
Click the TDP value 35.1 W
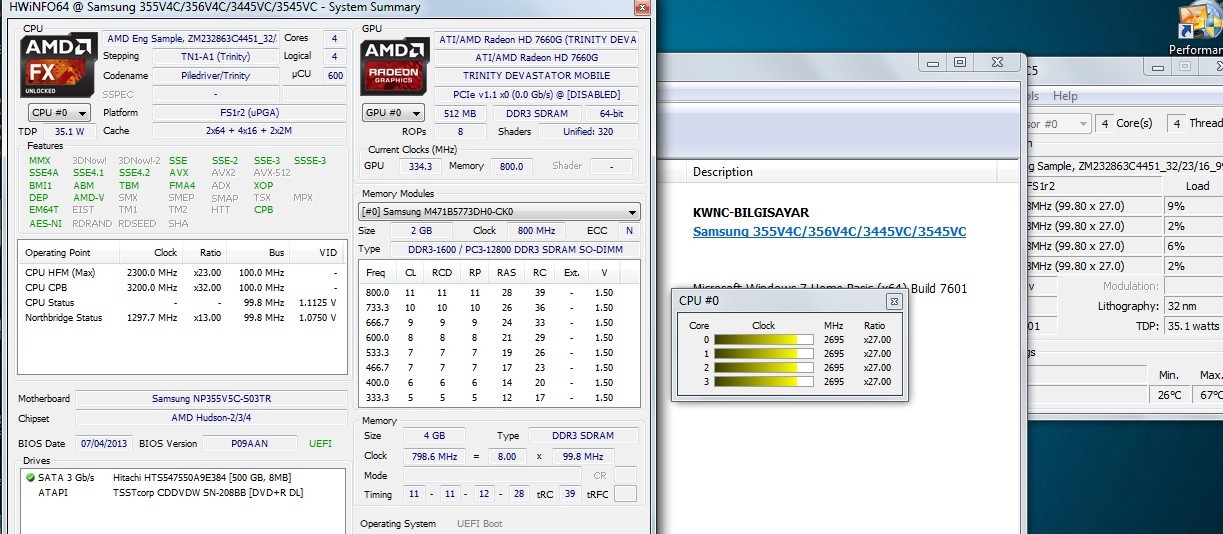click(x=69, y=131)
